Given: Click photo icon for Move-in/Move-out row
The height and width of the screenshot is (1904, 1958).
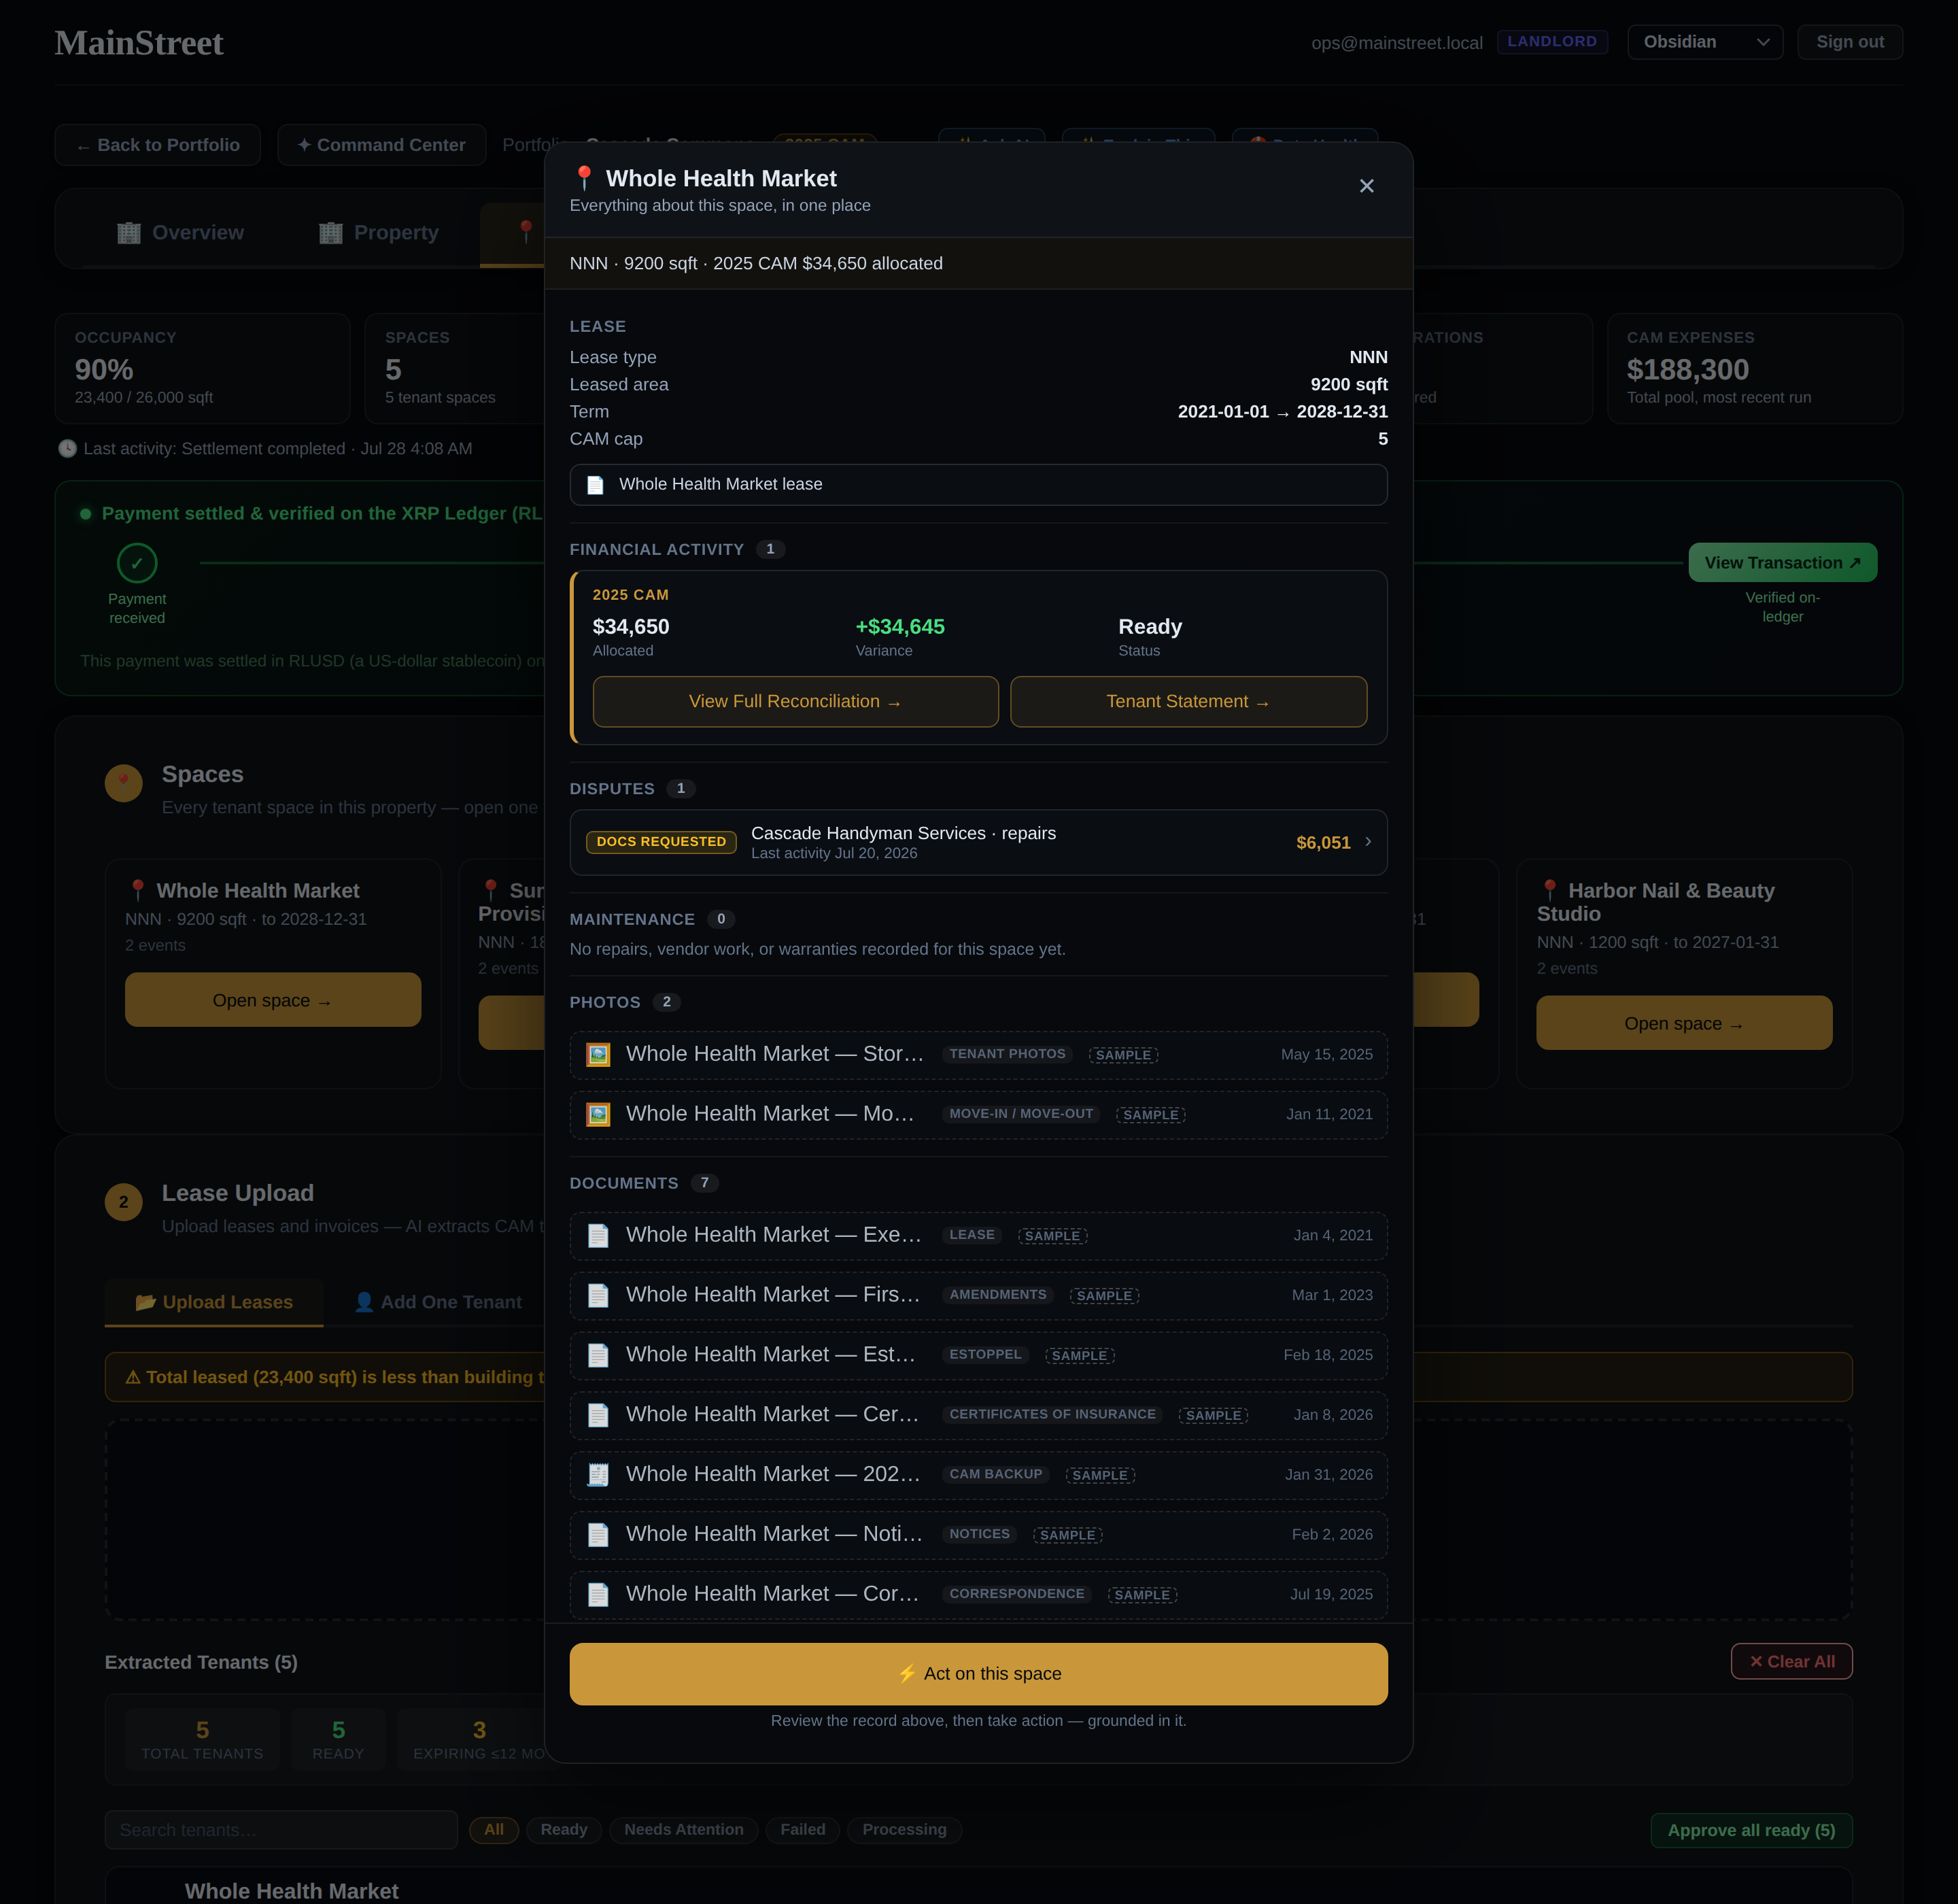Looking at the screenshot, I should [598, 1115].
